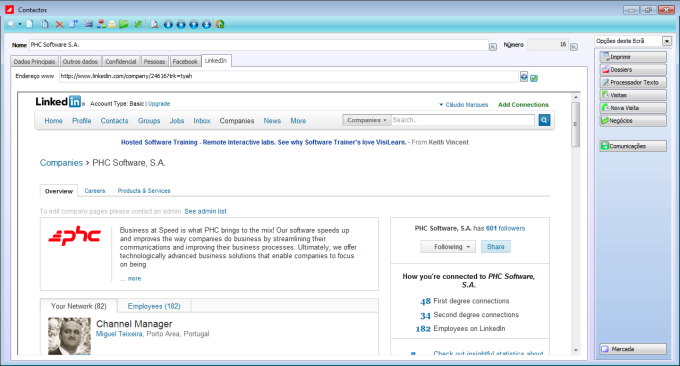
Task: Click the document preview magnifier icon
Action: pyautogui.click(x=154, y=24)
